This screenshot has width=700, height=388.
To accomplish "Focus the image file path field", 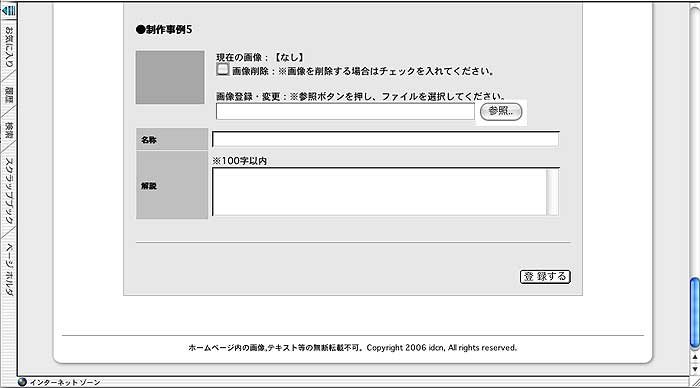I will (x=345, y=111).
